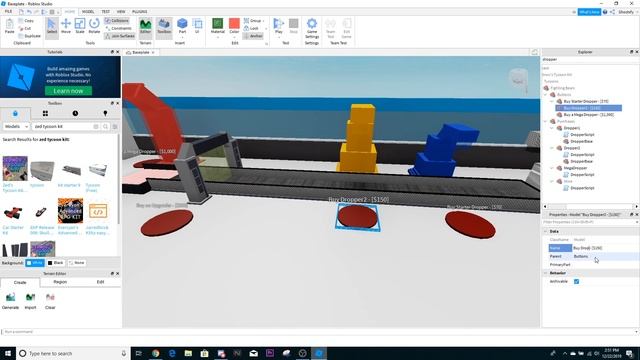This screenshot has height=360, width=640.
Task: Collapse the Dropper2 model node
Action: coord(552,148)
